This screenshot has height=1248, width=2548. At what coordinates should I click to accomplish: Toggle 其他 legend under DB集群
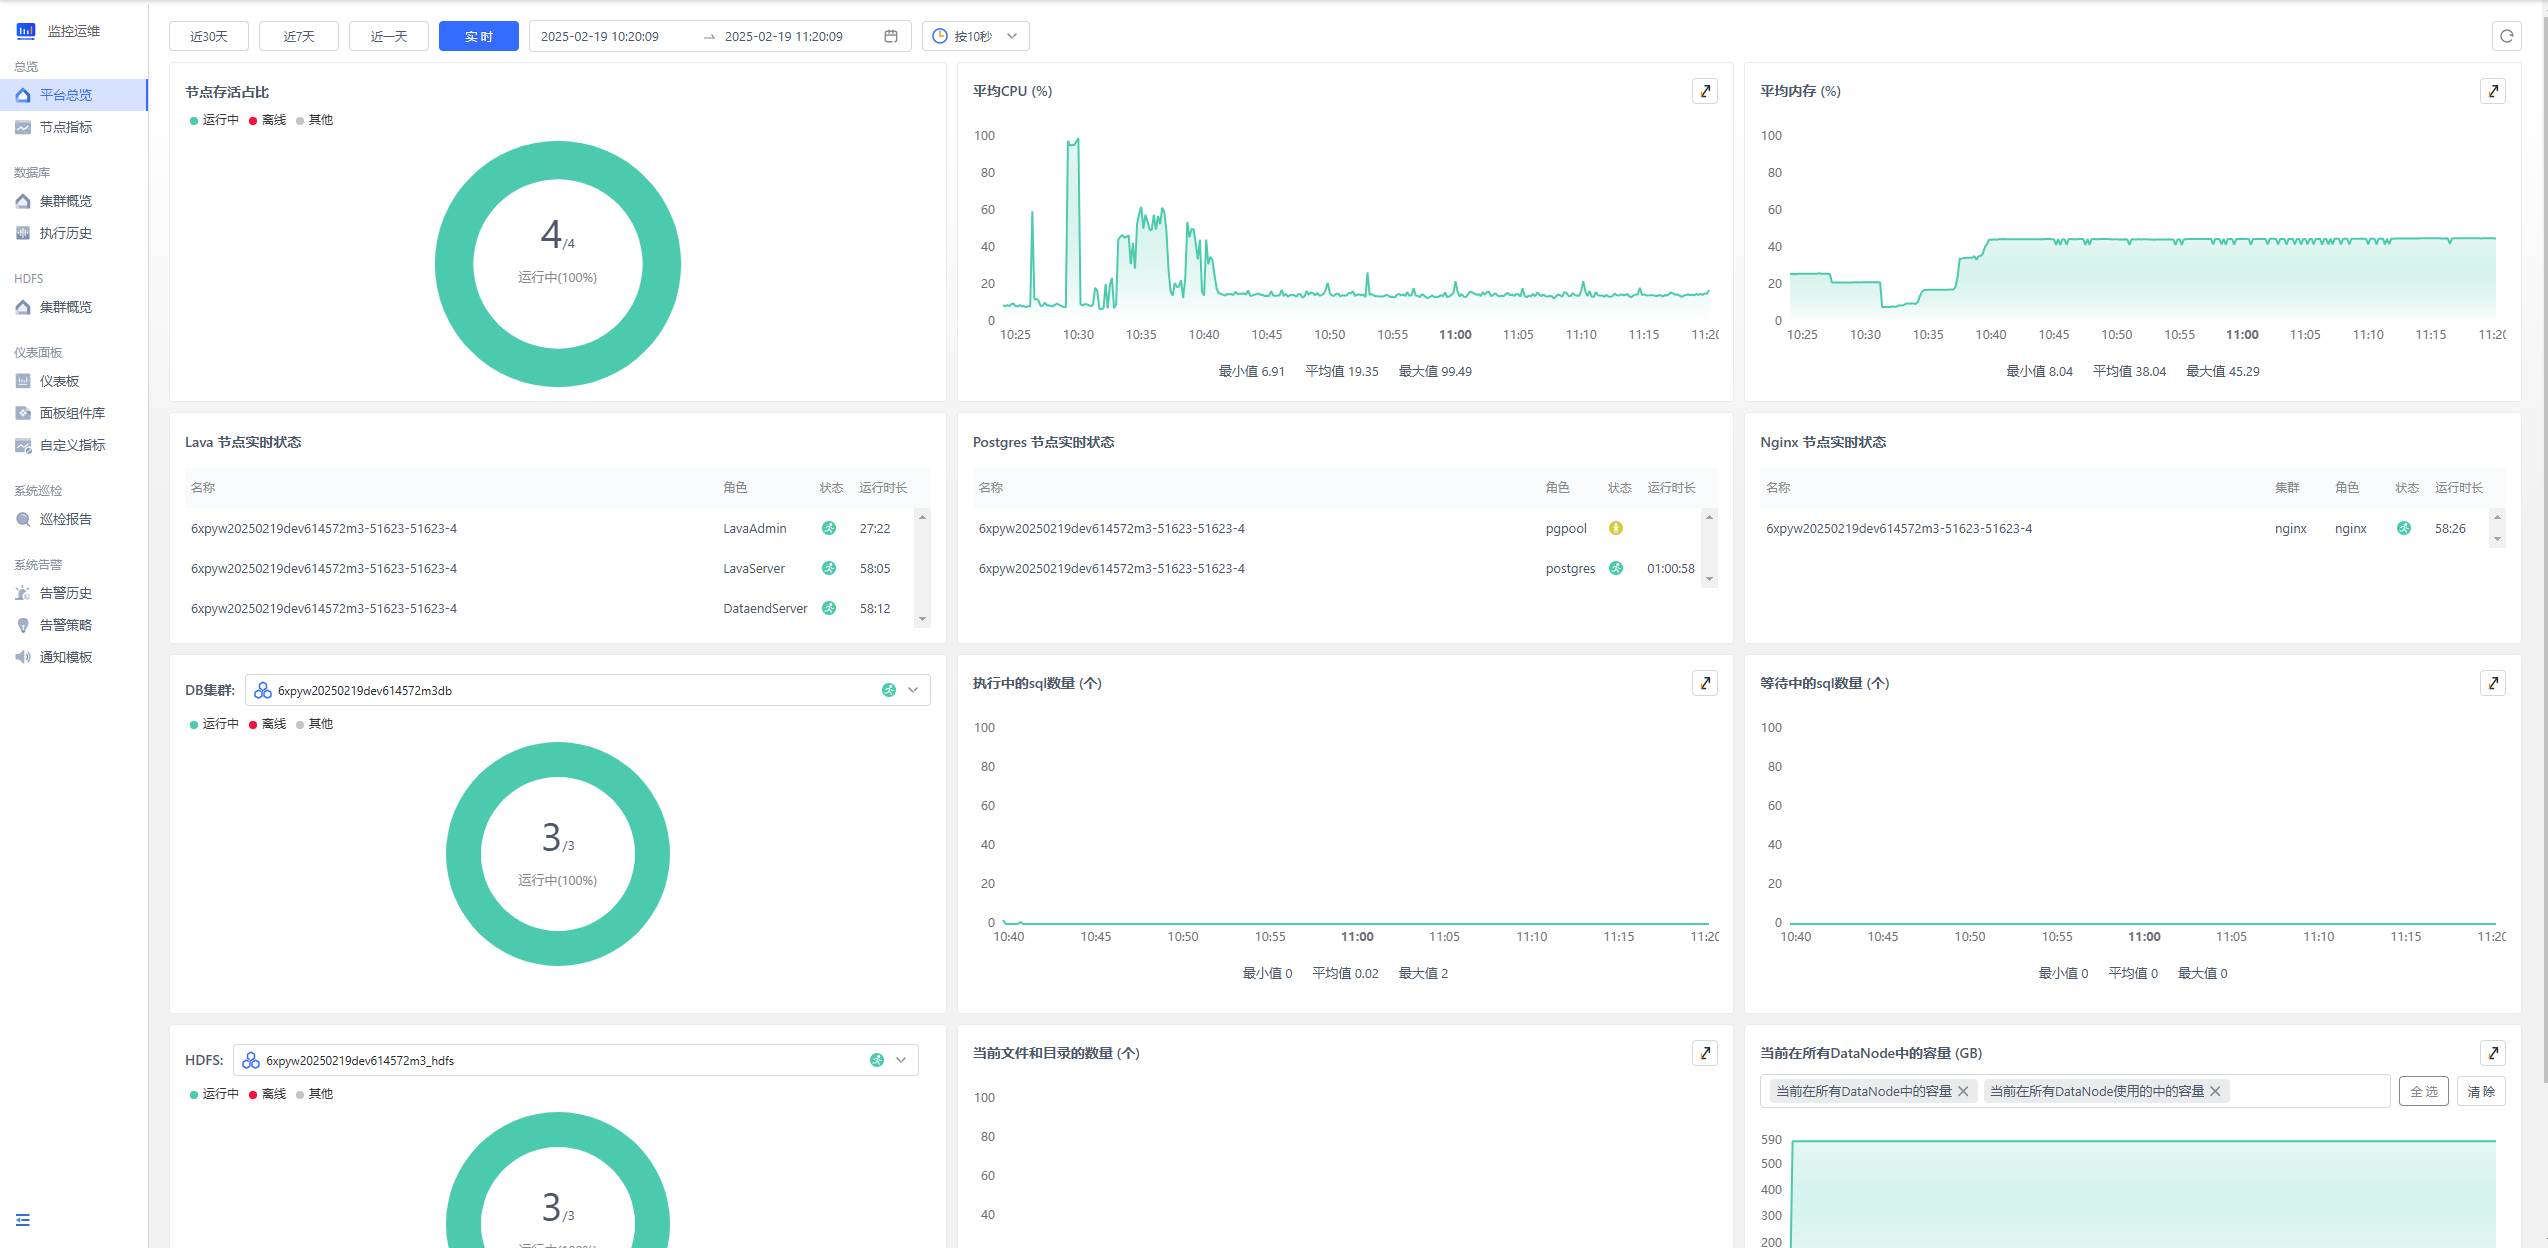(314, 724)
